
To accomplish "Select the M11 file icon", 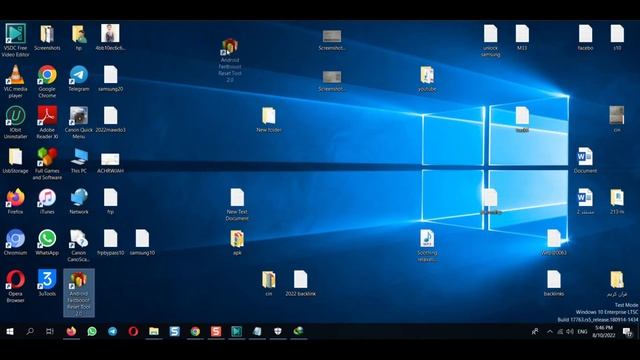I will click(x=522, y=37).
